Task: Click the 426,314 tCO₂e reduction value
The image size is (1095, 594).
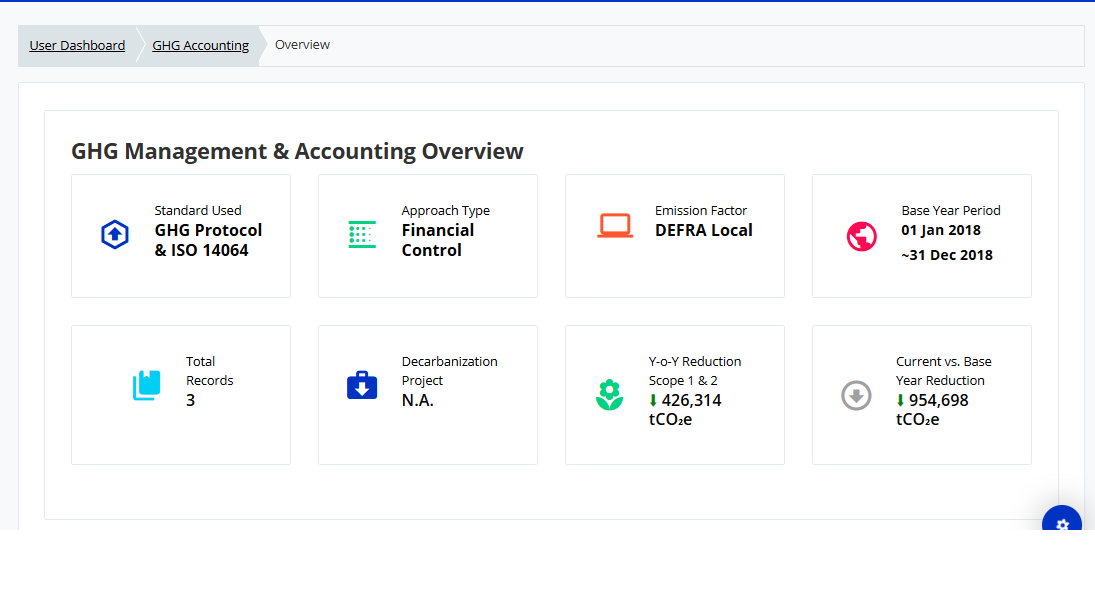Action: tap(685, 409)
